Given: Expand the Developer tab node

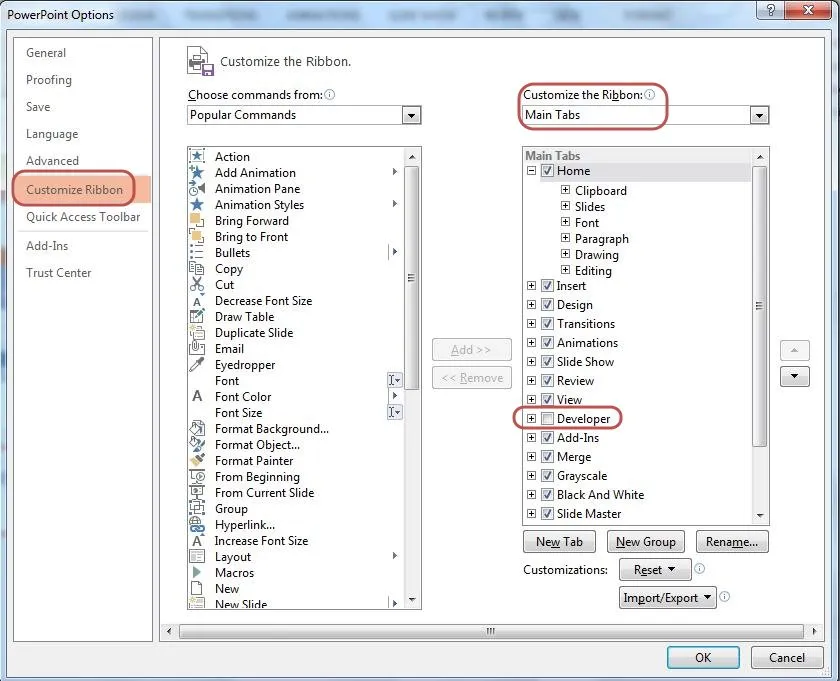Looking at the screenshot, I should click(531, 418).
